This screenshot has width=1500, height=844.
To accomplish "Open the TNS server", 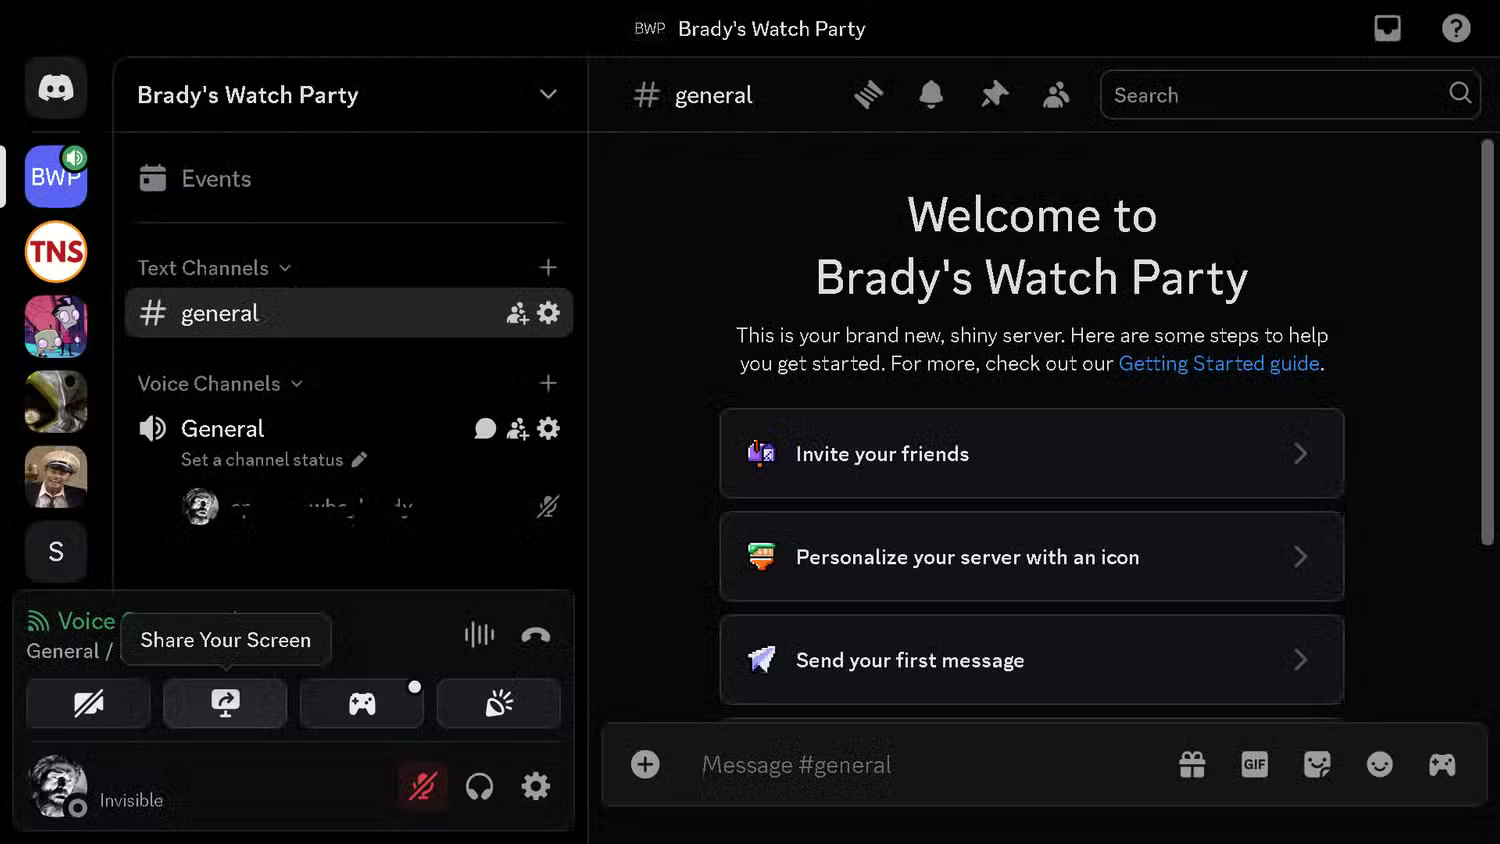I will 56,251.
